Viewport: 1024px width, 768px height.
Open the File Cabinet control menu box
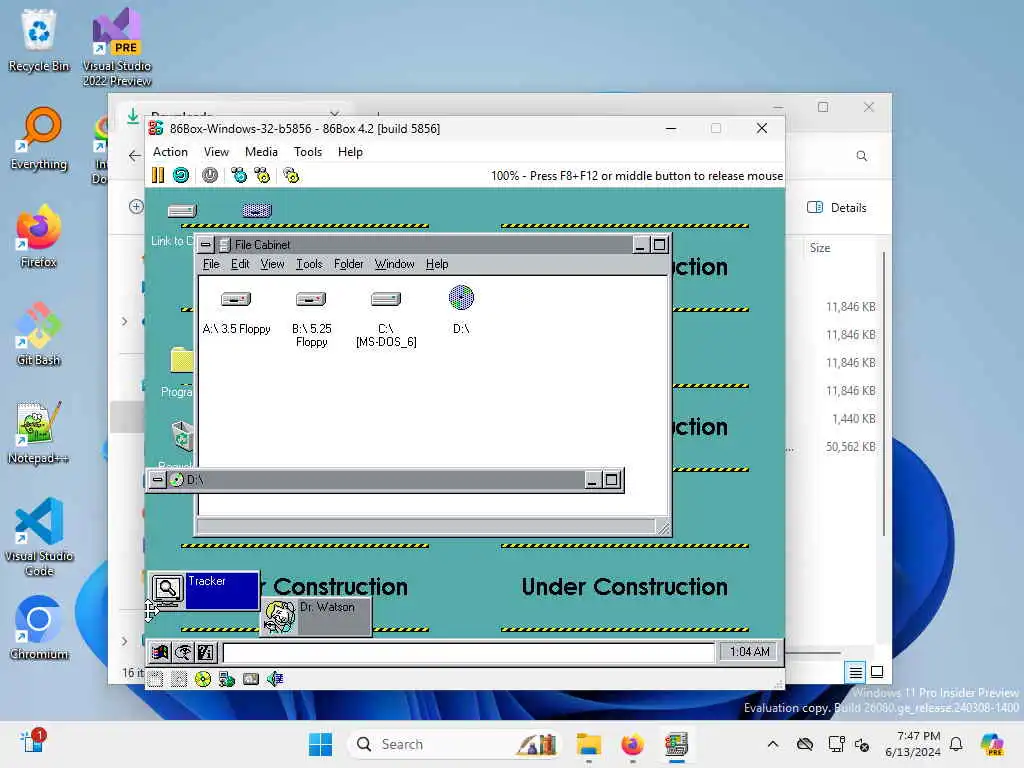click(206, 244)
